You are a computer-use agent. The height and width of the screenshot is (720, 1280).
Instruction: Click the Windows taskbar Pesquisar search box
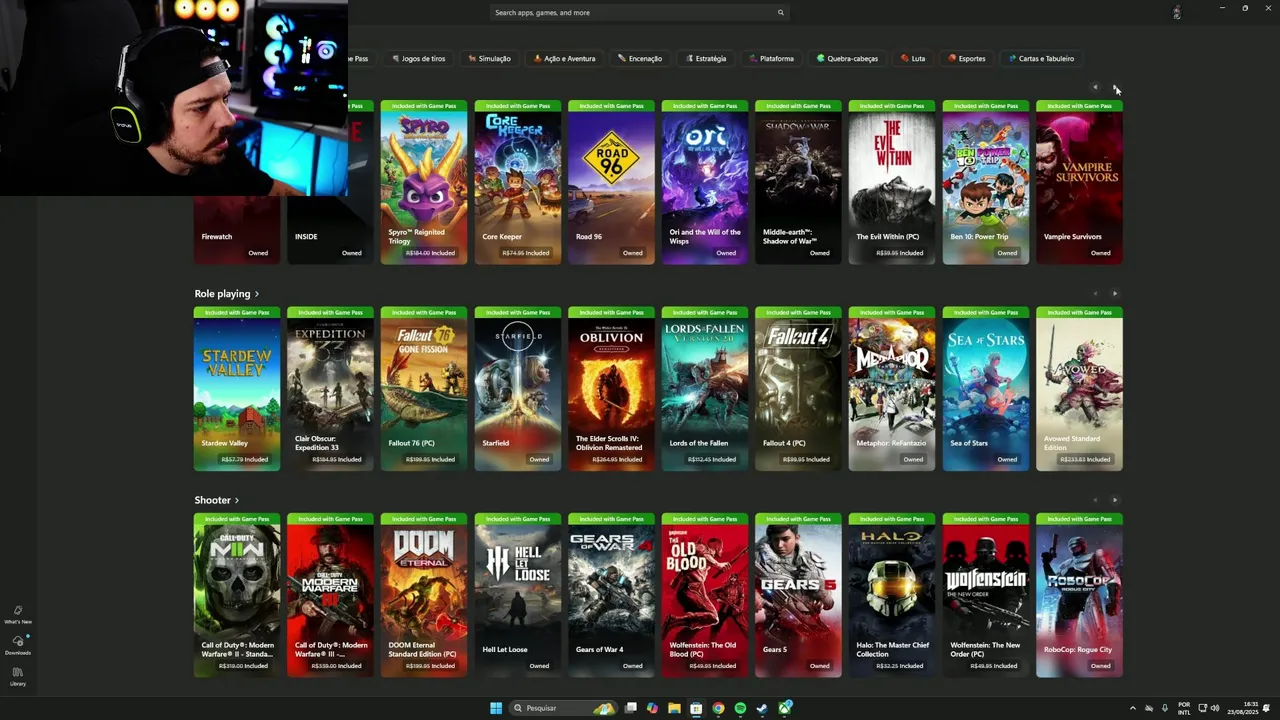[x=564, y=708]
